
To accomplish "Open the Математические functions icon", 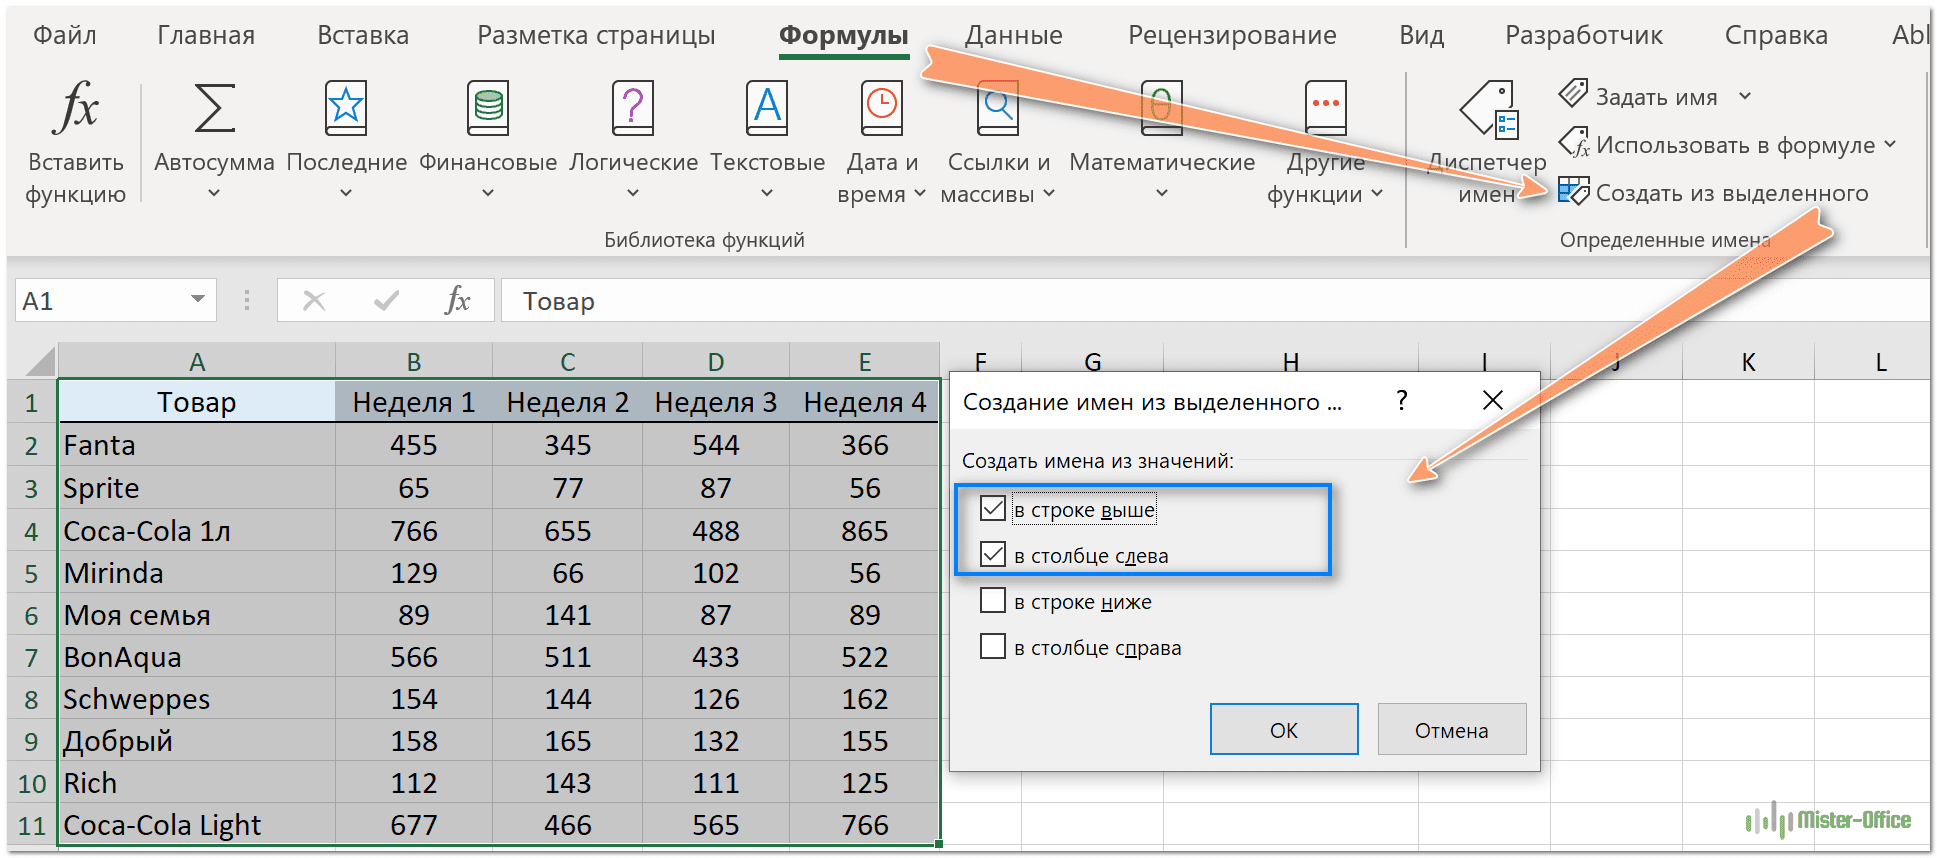I will [x=1162, y=107].
